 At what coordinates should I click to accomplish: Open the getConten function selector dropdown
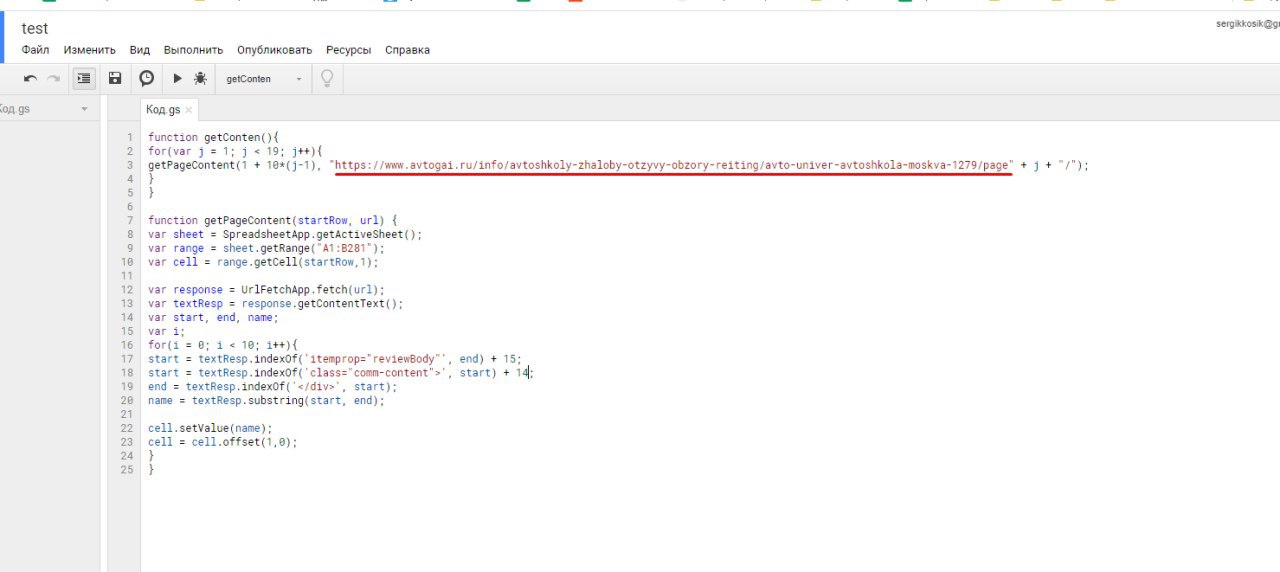point(264,79)
